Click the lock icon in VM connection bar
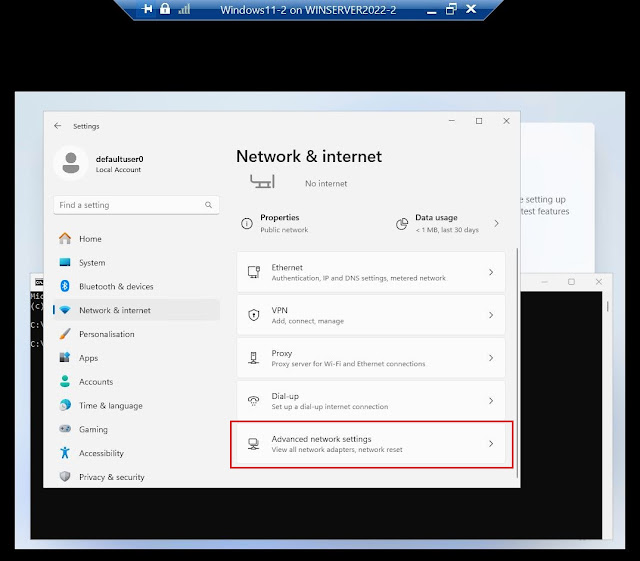The width and height of the screenshot is (640, 561). click(165, 9)
